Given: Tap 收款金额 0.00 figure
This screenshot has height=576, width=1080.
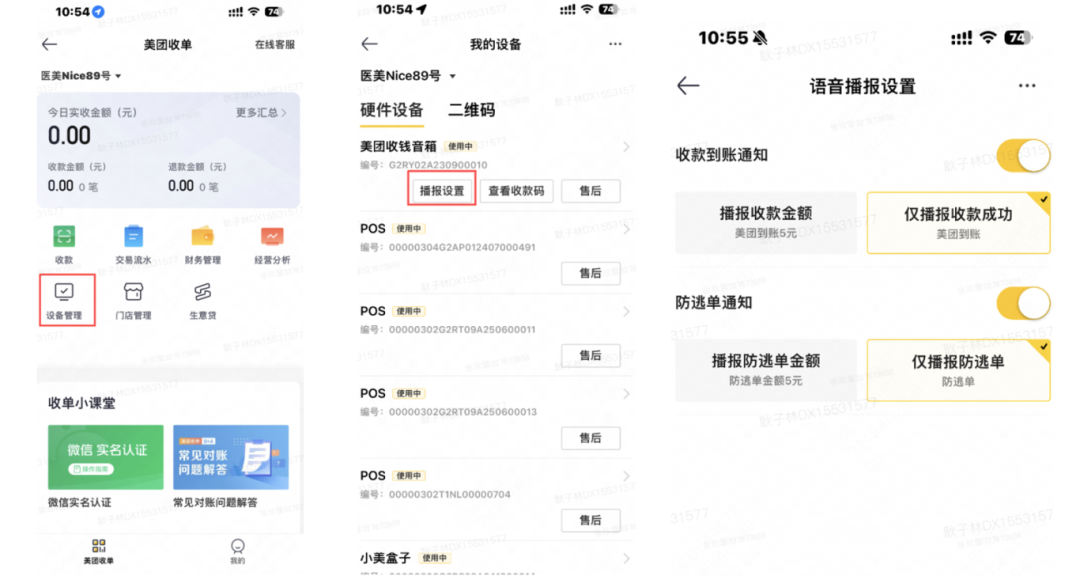Looking at the screenshot, I should pos(61,186).
